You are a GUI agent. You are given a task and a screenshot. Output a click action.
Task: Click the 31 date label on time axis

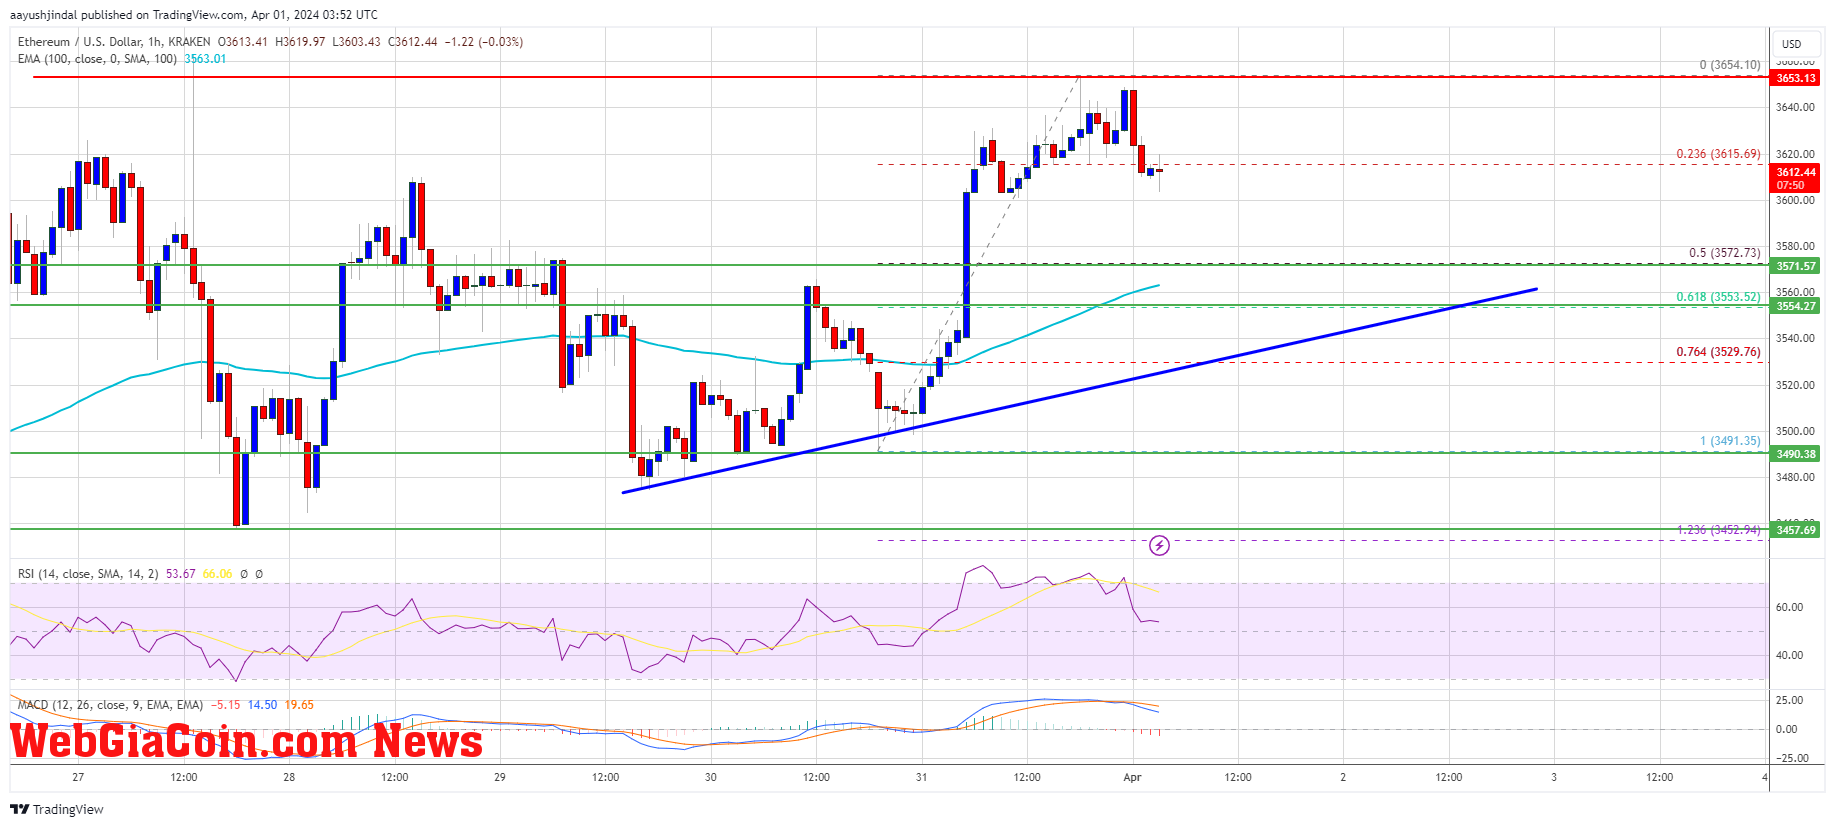tap(921, 777)
